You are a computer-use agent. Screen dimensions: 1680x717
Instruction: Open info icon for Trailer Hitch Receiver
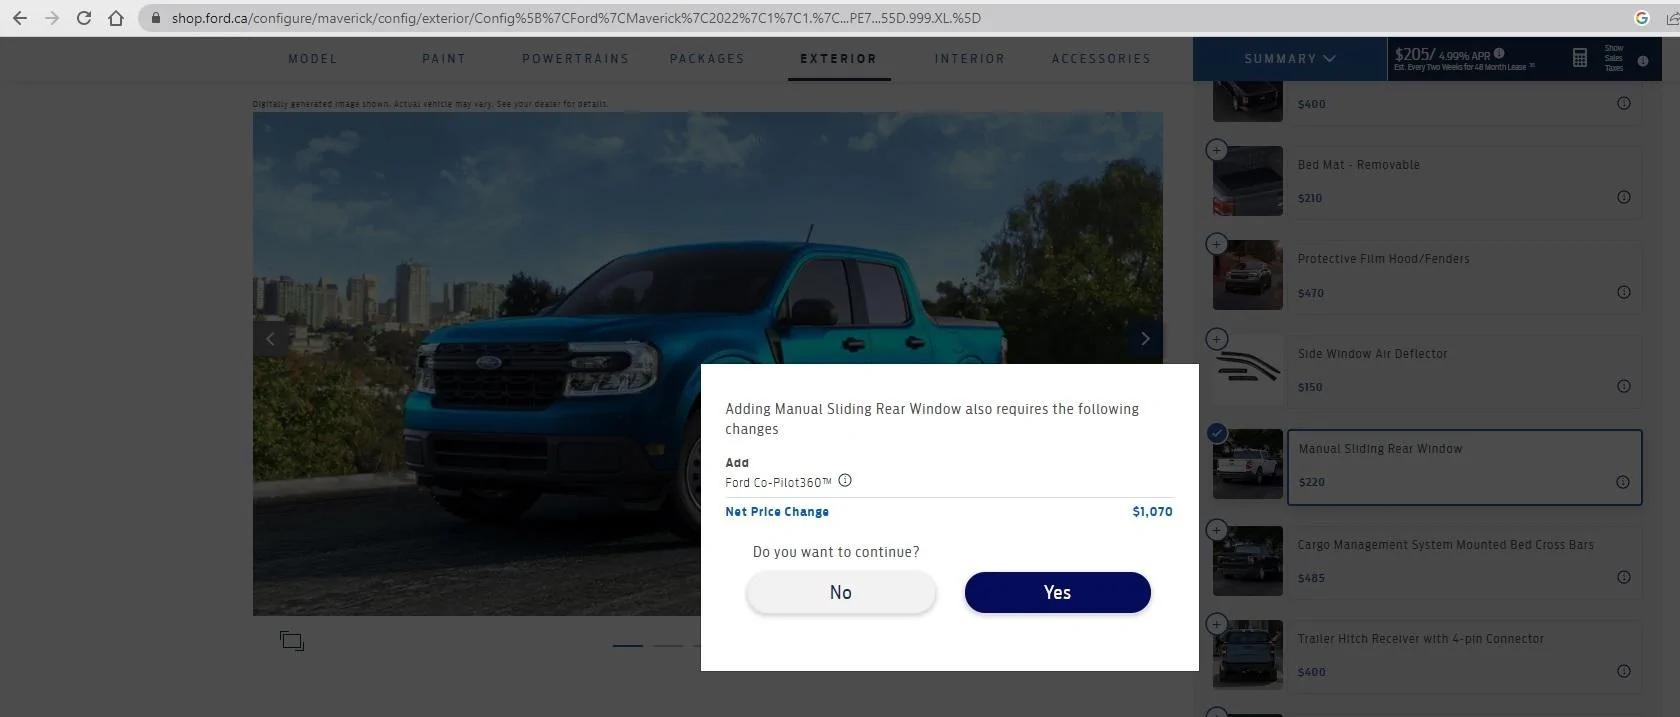1624,671
